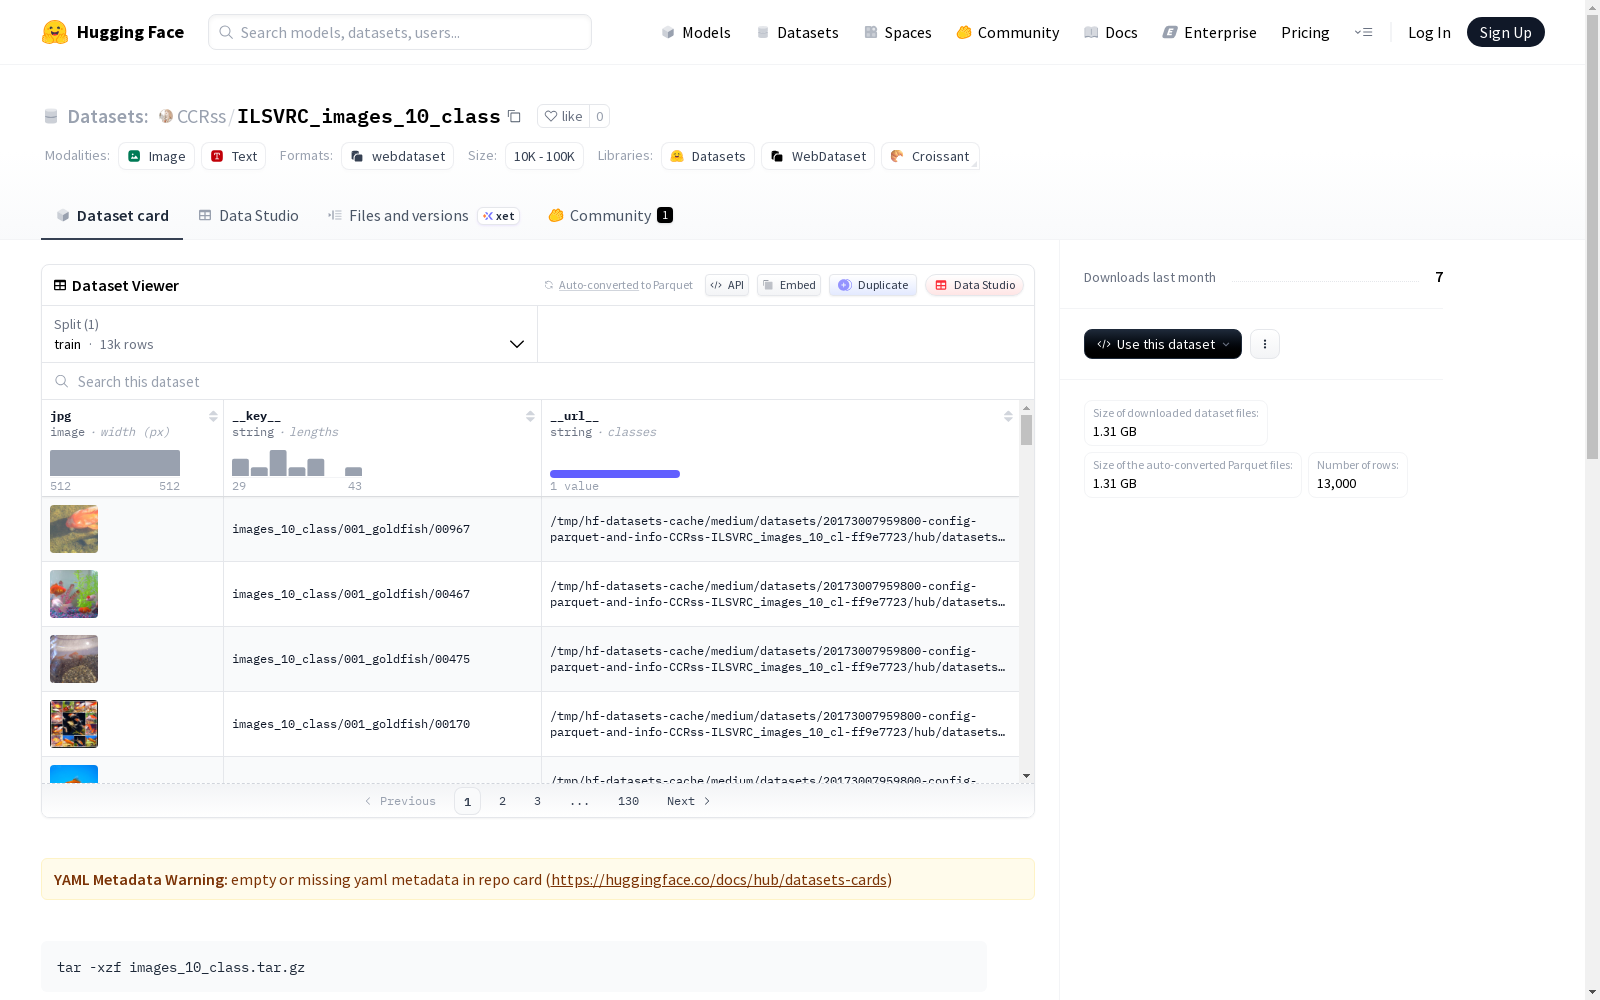Image resolution: width=1600 pixels, height=1000 pixels.
Task: Open the dataset Community tab
Action: point(610,216)
